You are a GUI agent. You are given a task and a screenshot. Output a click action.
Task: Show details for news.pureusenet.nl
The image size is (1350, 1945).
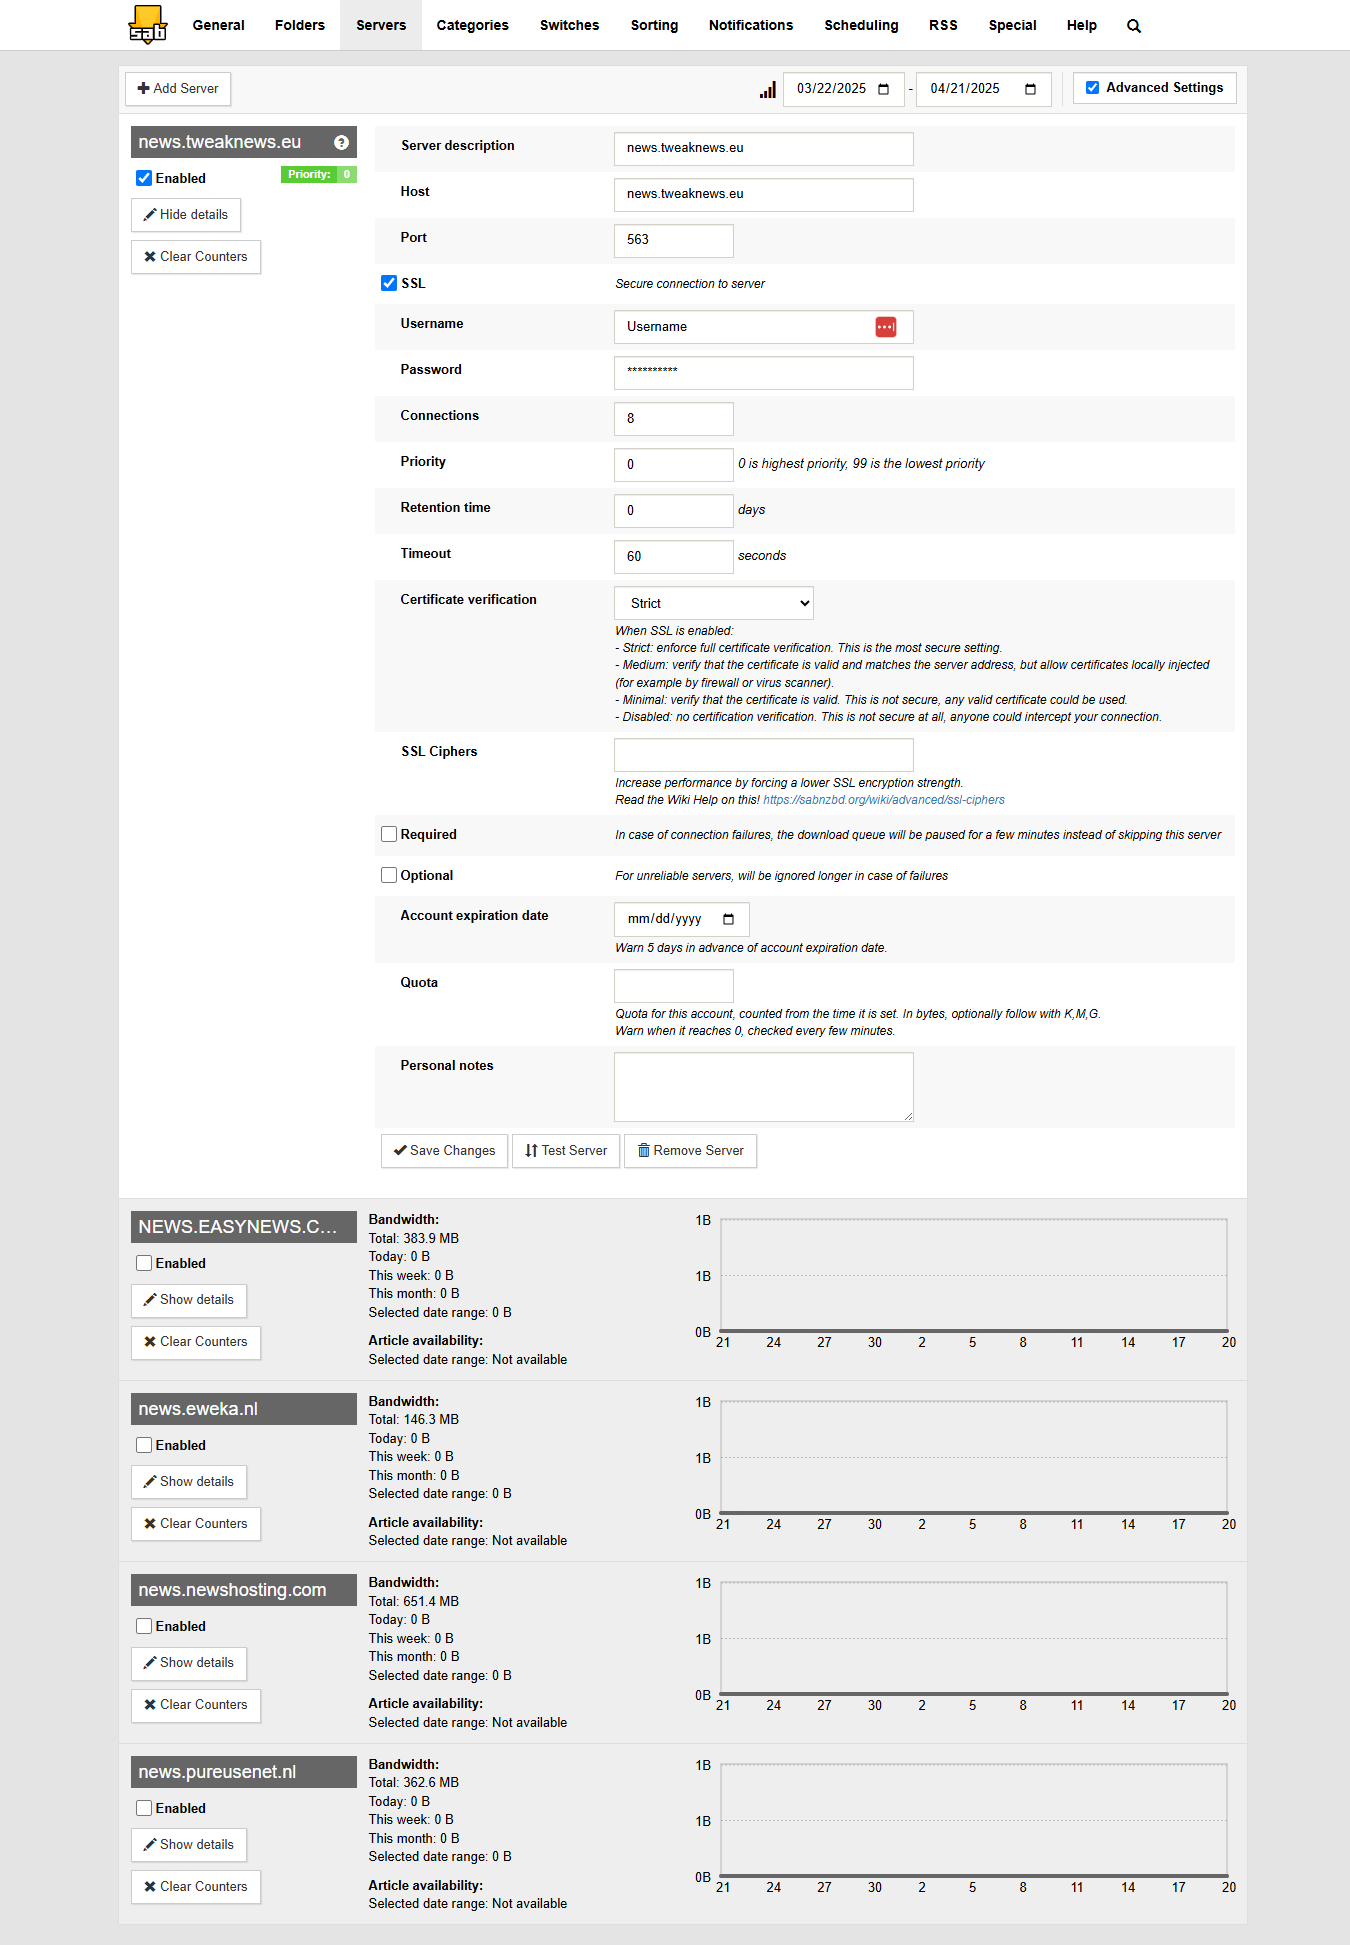[x=189, y=1845]
